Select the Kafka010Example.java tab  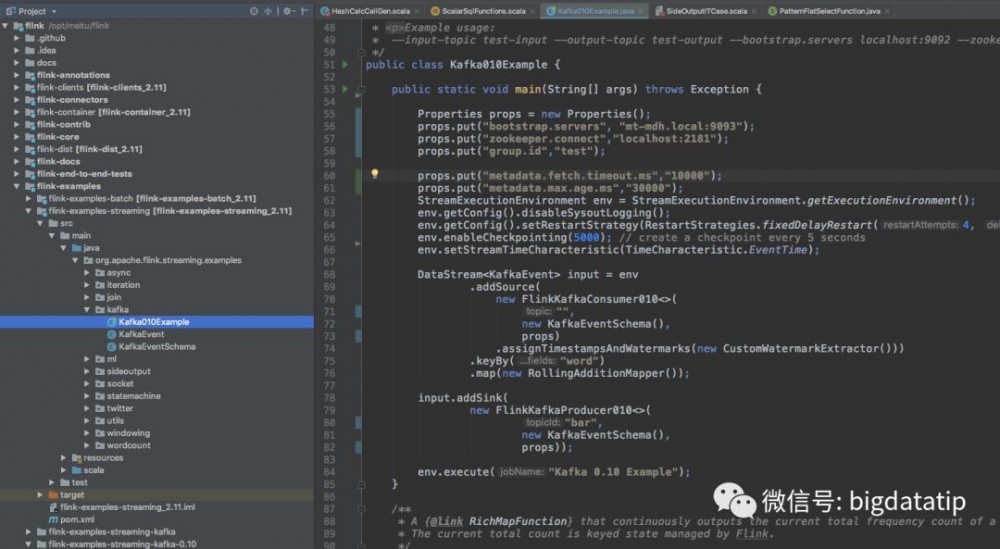[x=596, y=11]
